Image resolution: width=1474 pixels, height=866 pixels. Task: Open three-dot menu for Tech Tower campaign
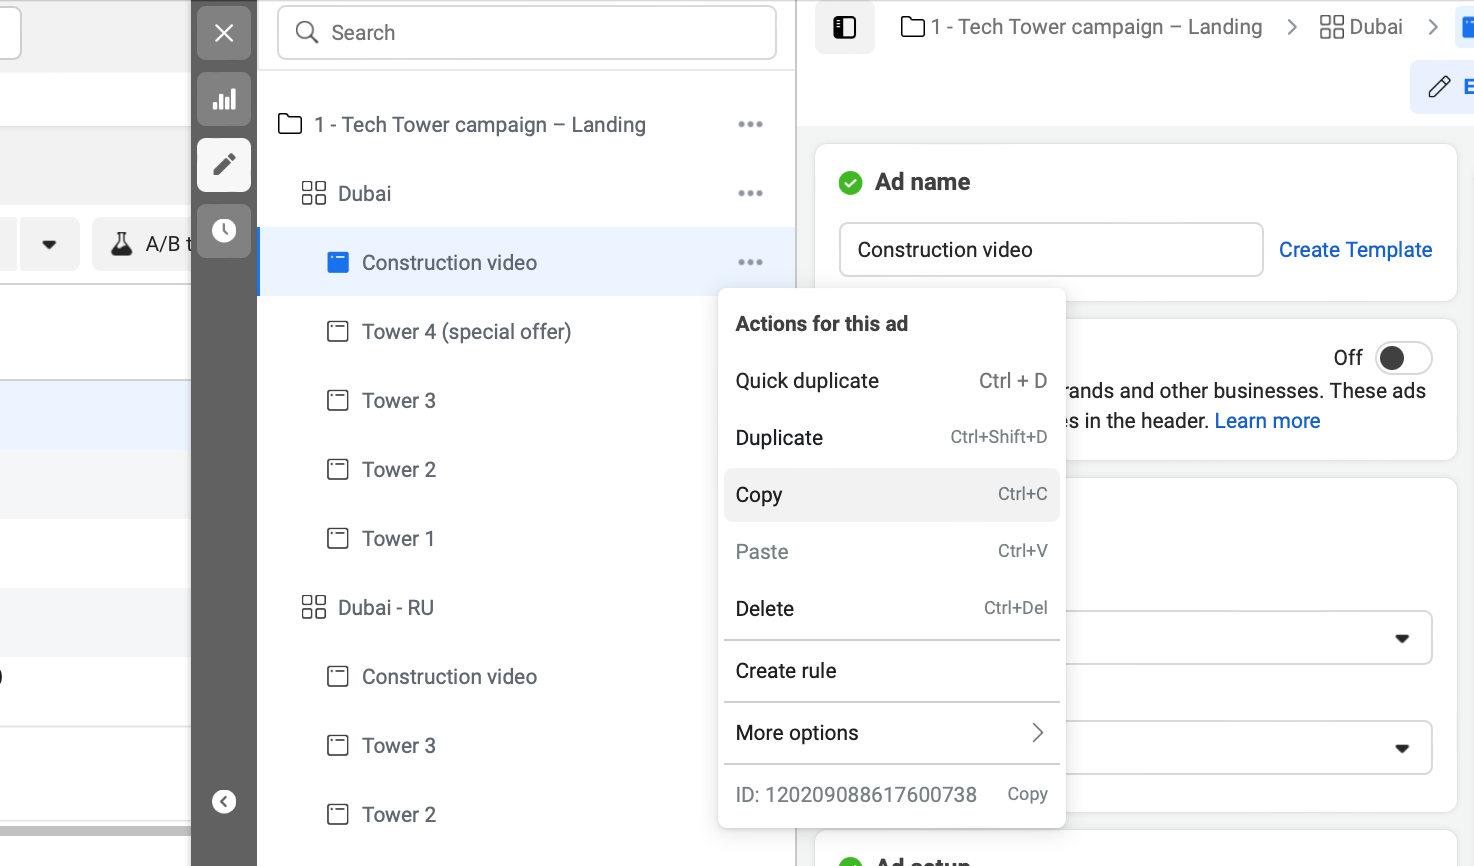pyautogui.click(x=750, y=125)
